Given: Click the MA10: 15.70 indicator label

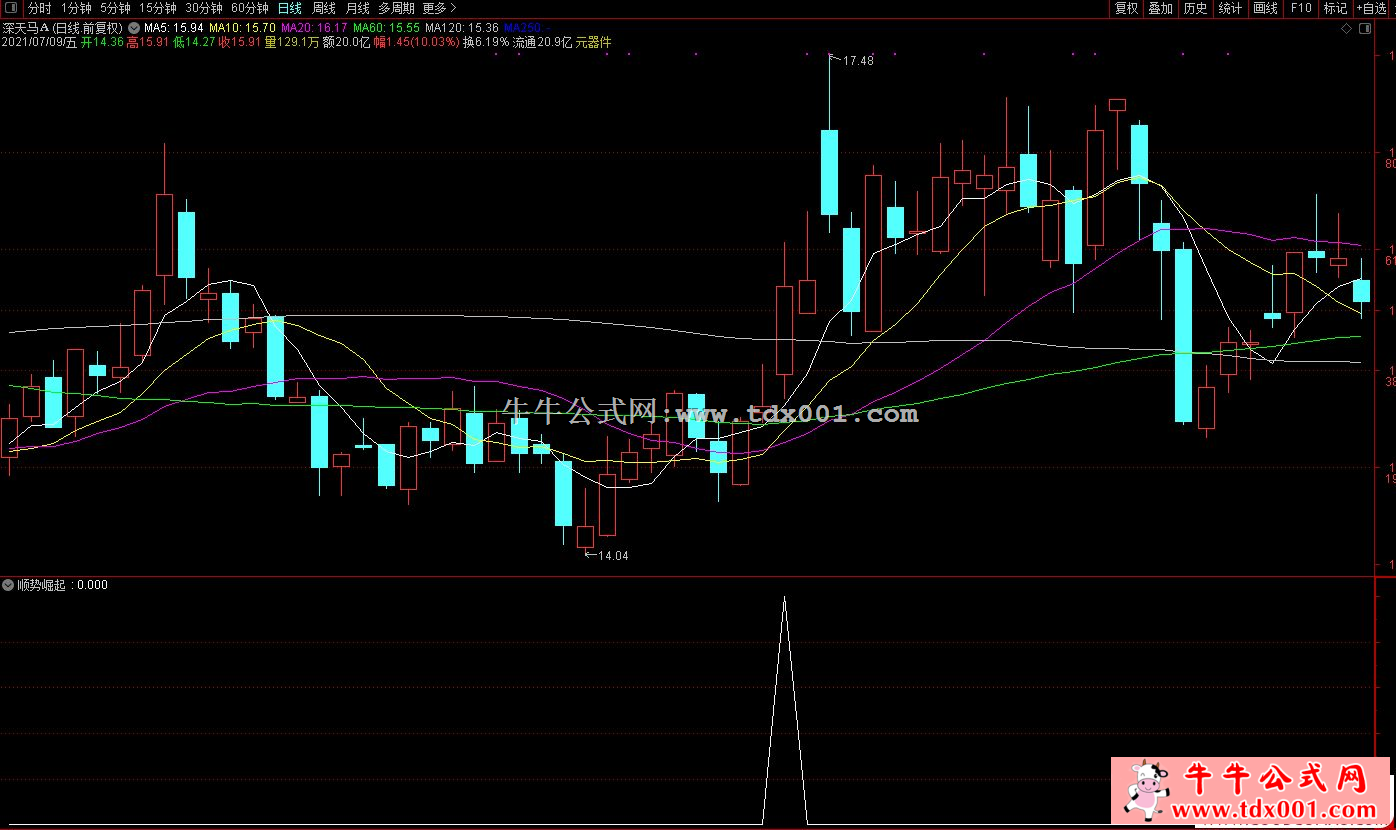Looking at the screenshot, I should tap(242, 28).
